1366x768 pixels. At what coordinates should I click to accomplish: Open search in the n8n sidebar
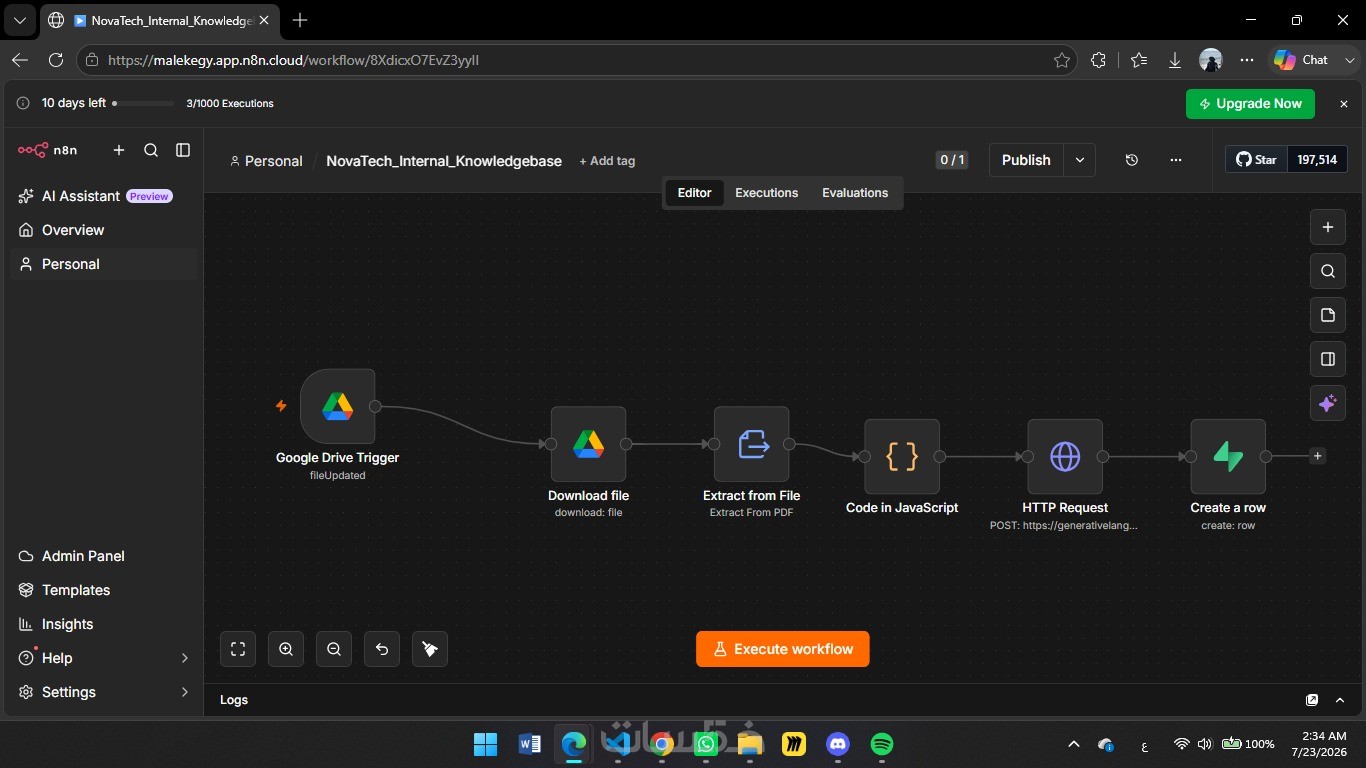151,150
